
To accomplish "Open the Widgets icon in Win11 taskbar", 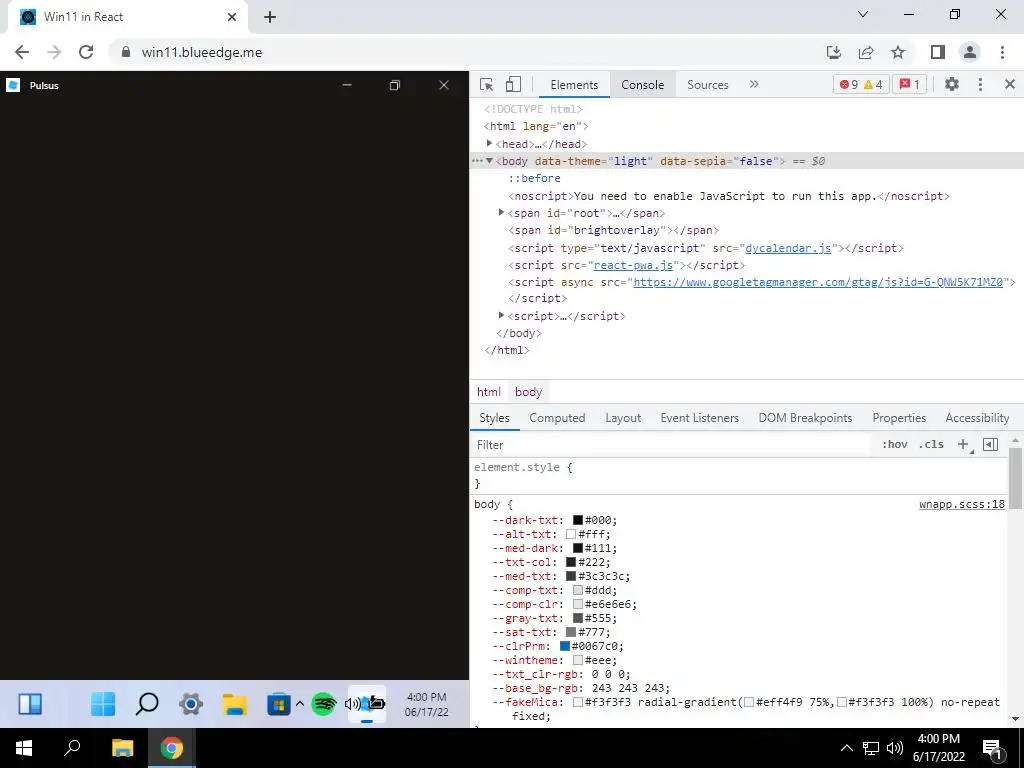I will pyautogui.click(x=30, y=704).
